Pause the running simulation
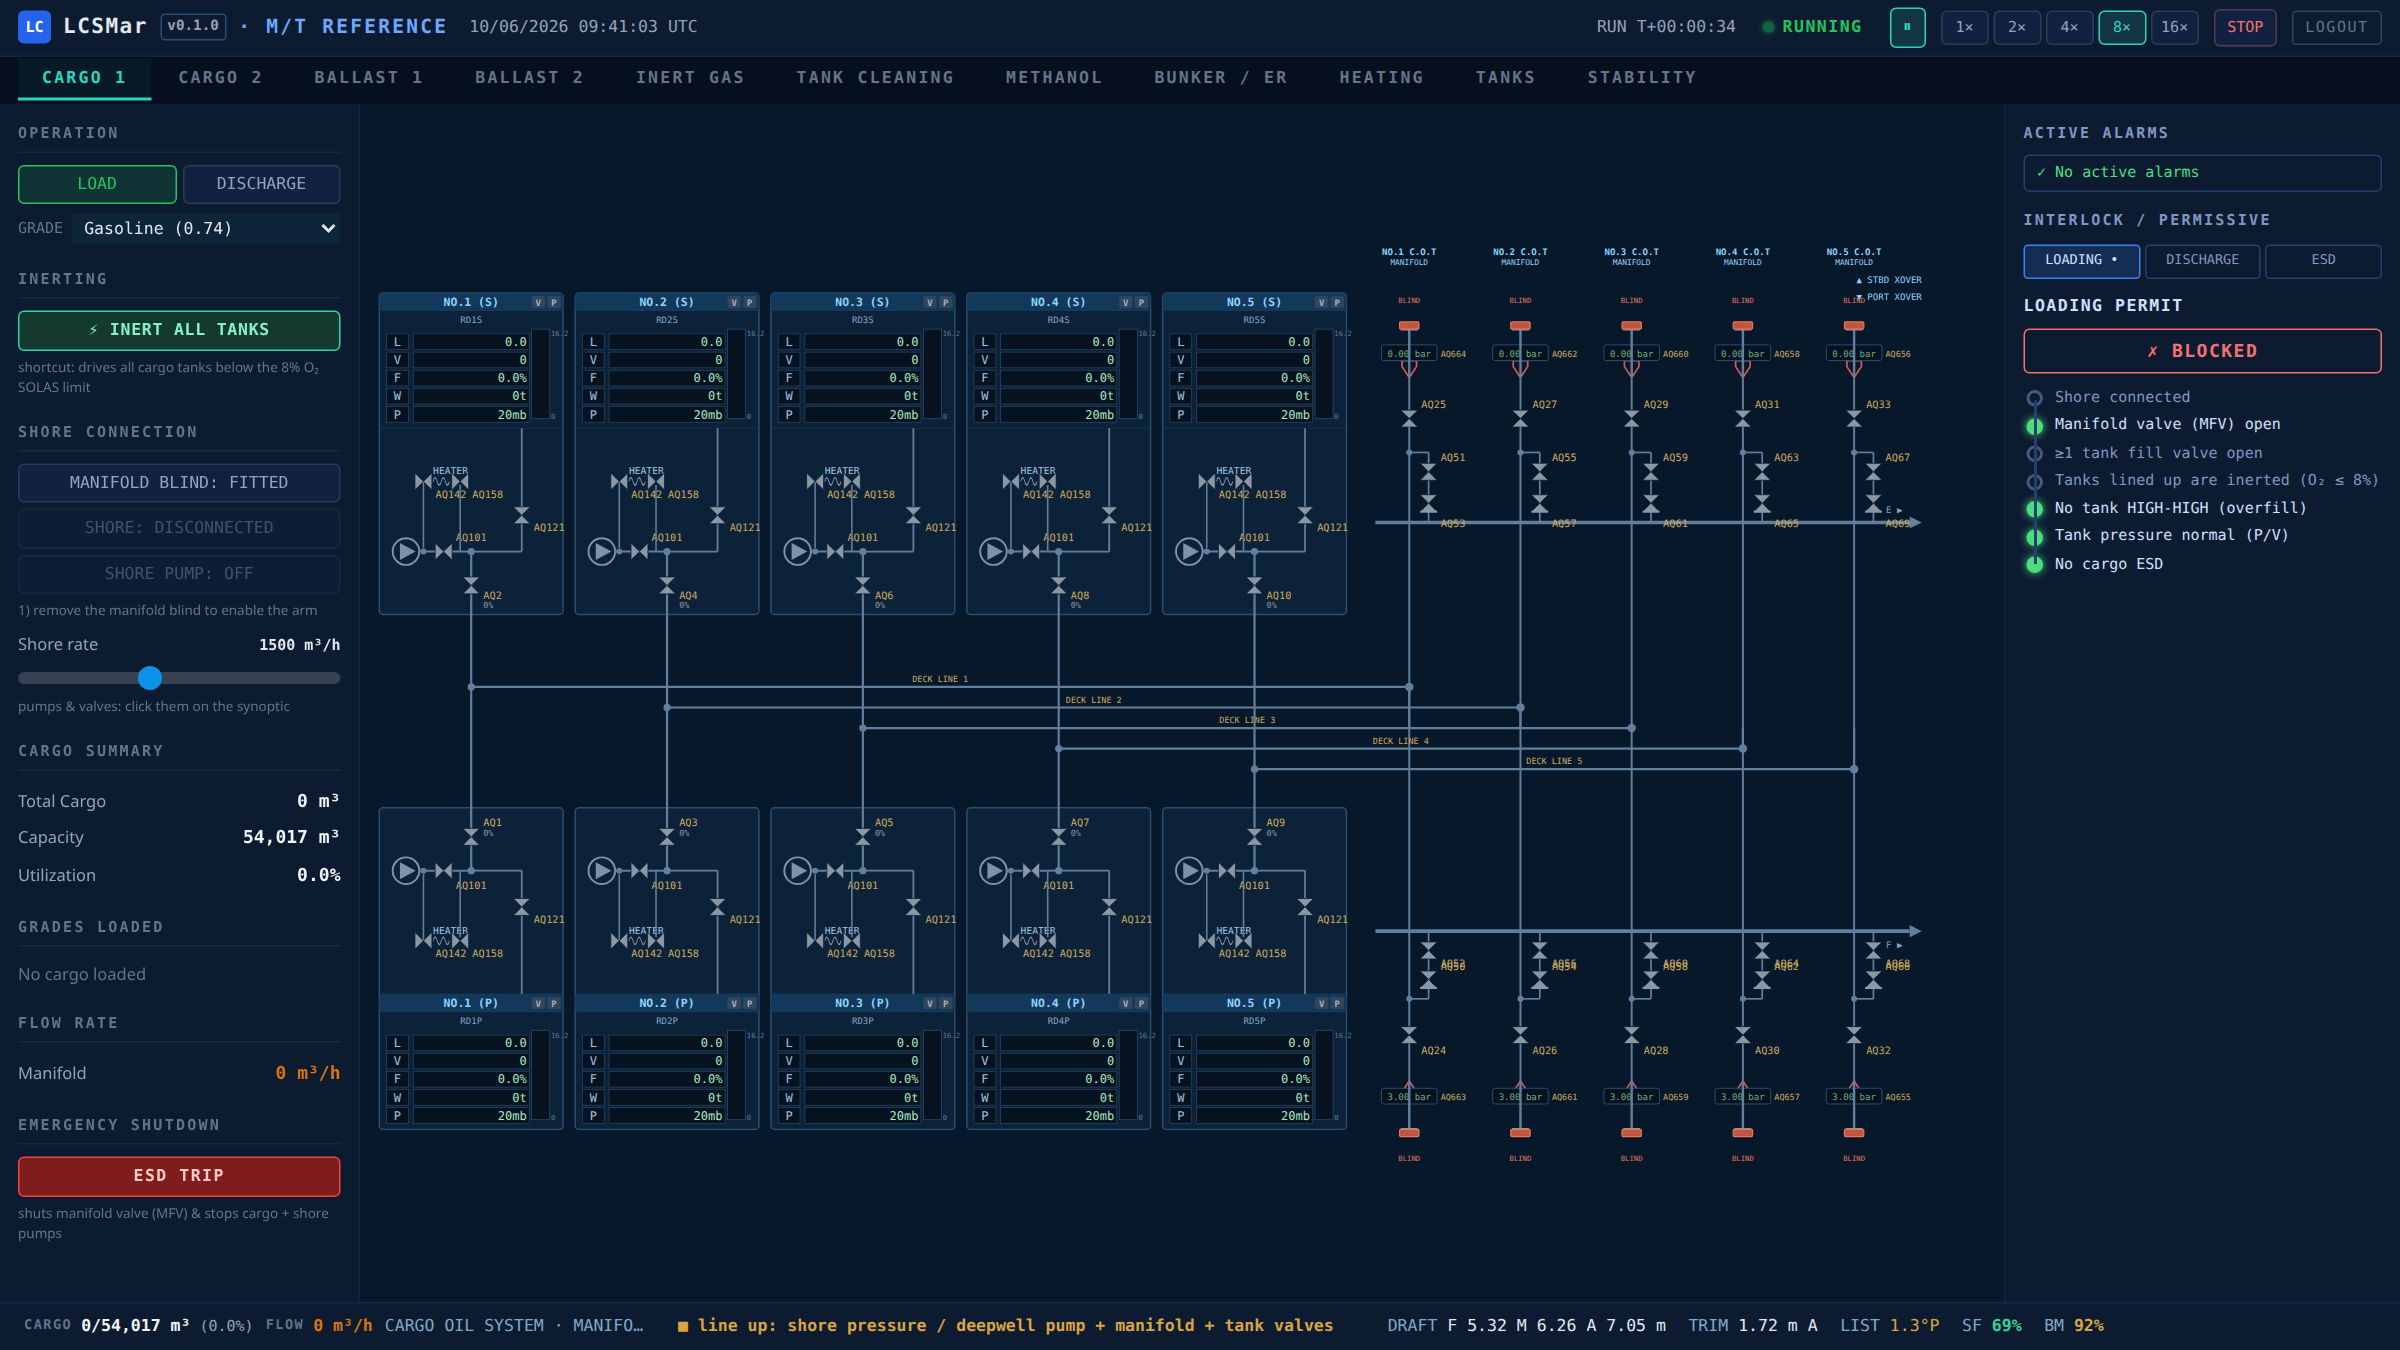The image size is (2400, 1350). pos(1907,27)
